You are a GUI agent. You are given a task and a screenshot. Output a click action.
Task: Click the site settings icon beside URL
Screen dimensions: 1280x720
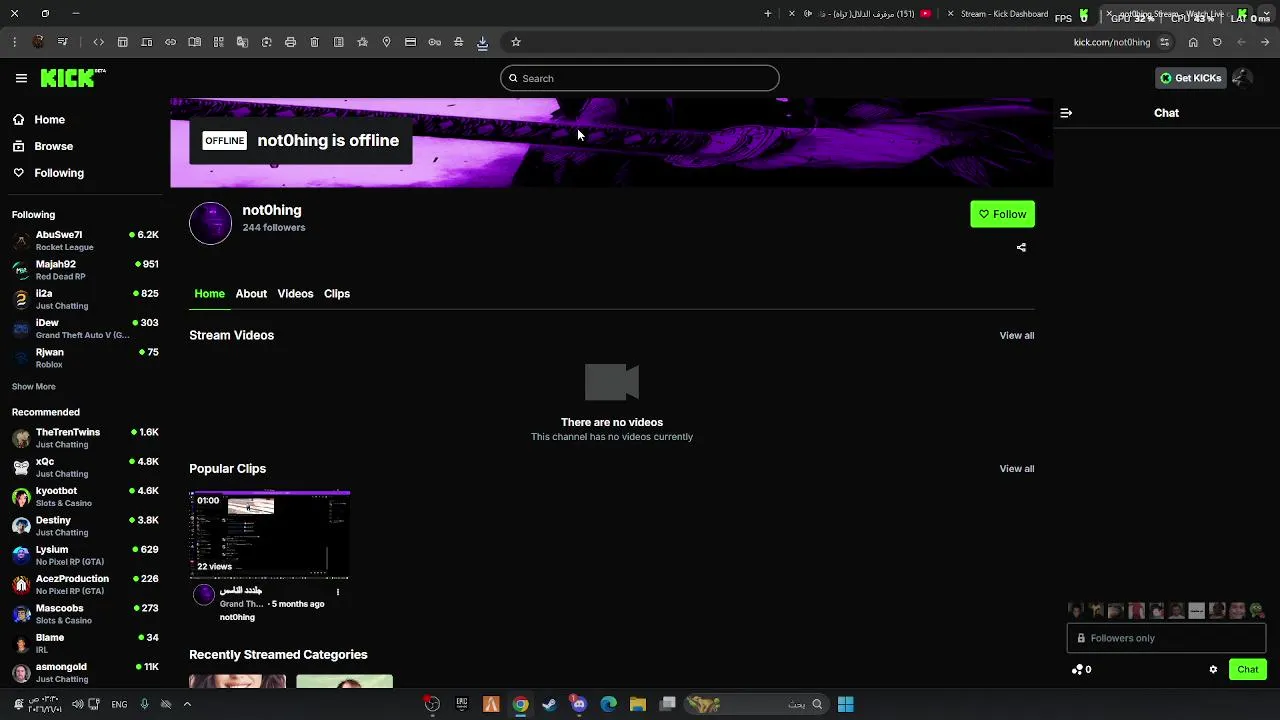click(1164, 42)
